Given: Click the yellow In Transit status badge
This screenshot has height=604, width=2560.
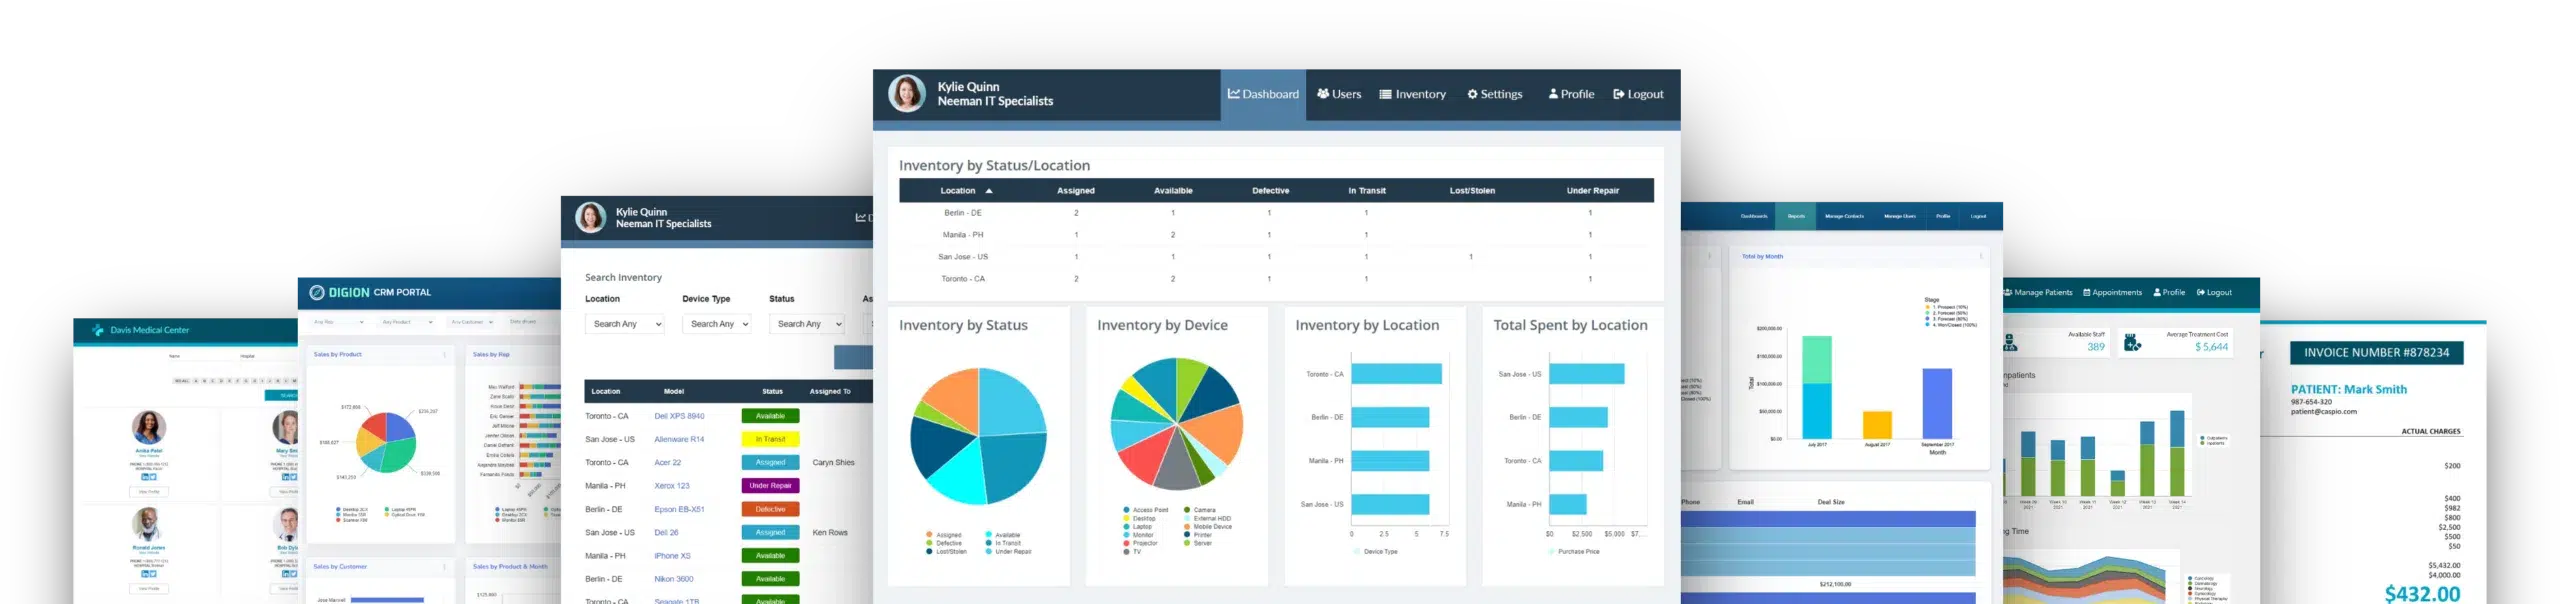Looking at the screenshot, I should pyautogui.click(x=770, y=439).
